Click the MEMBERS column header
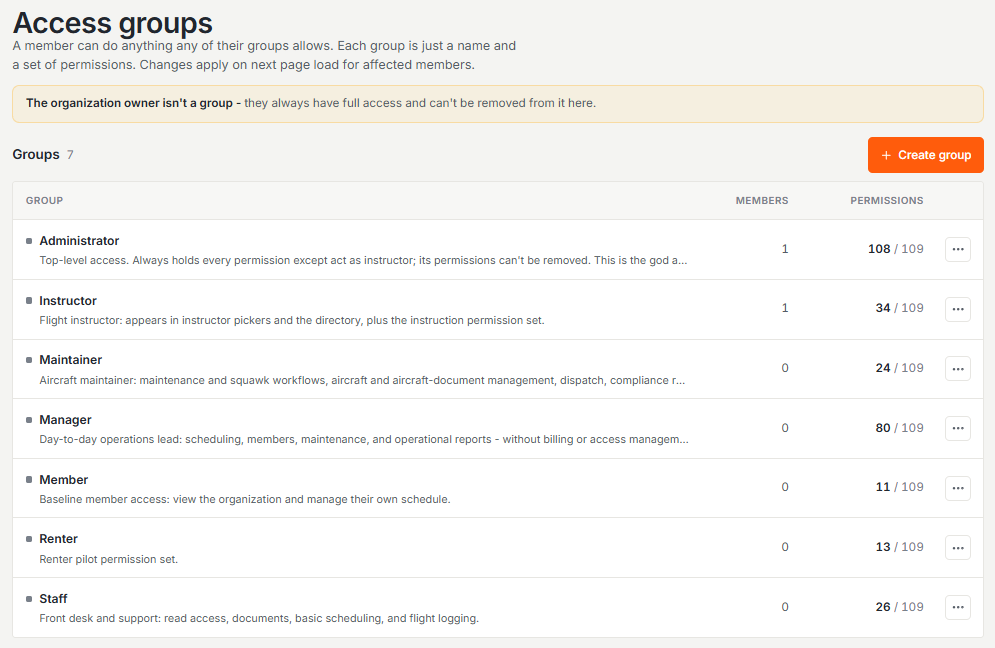Screen dimensions: 995x648 pyautogui.click(x=761, y=201)
